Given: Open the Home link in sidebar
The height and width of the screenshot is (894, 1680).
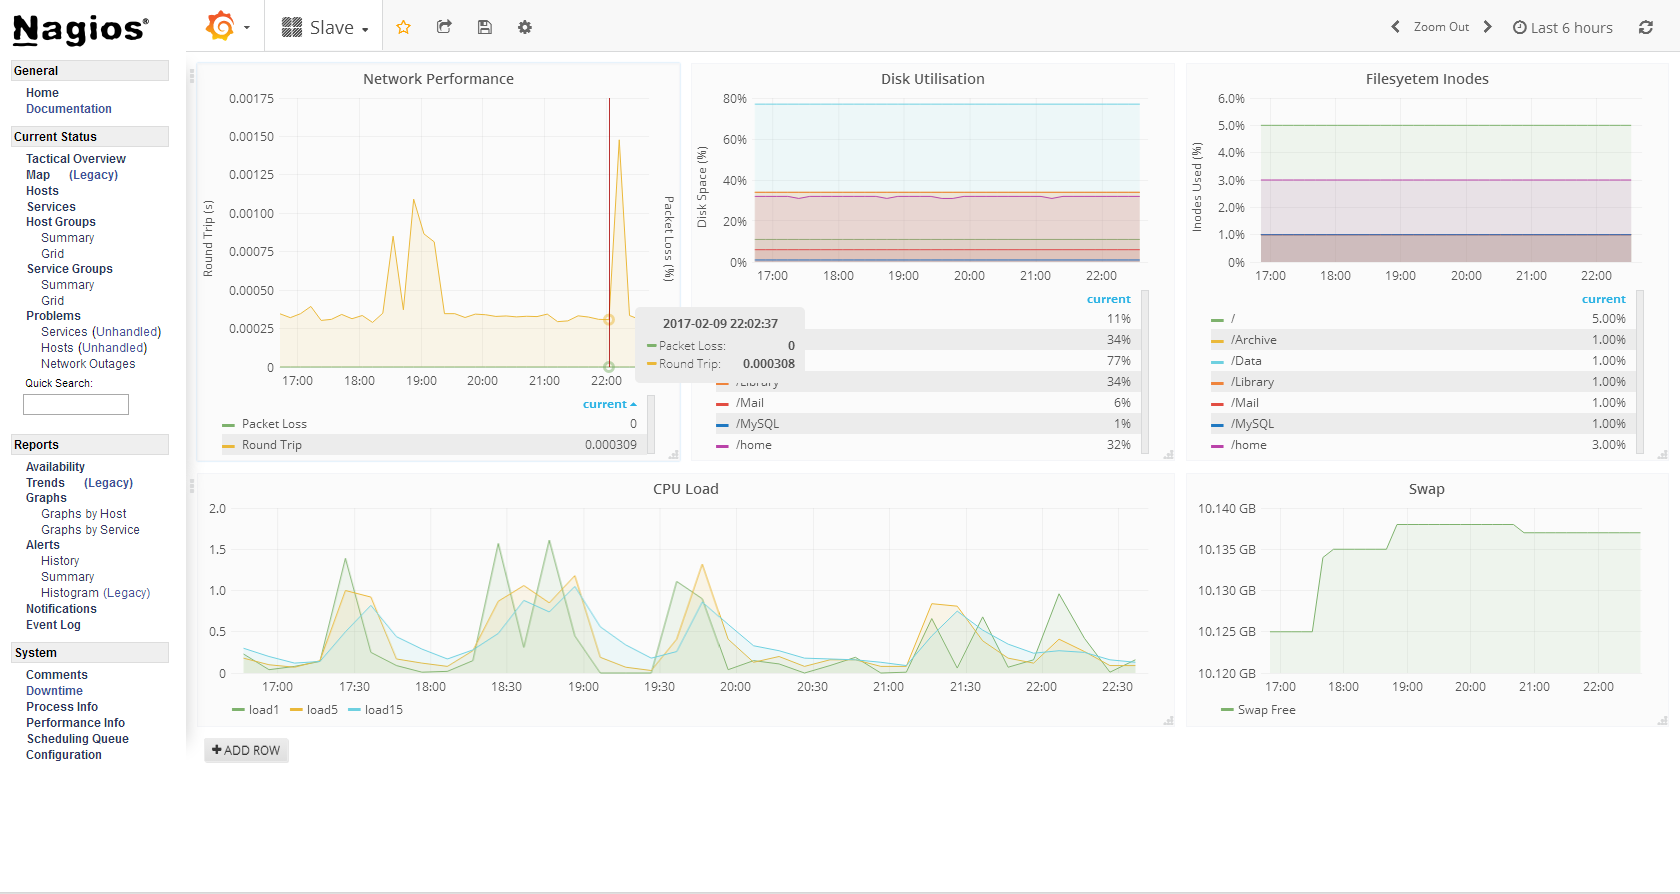Looking at the screenshot, I should click(42, 93).
